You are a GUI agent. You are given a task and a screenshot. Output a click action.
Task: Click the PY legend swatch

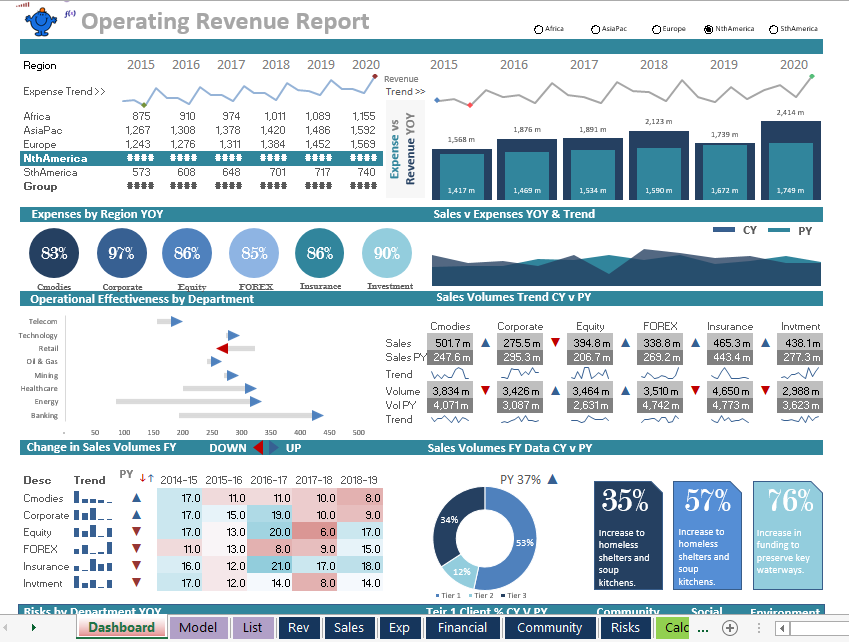pos(779,230)
